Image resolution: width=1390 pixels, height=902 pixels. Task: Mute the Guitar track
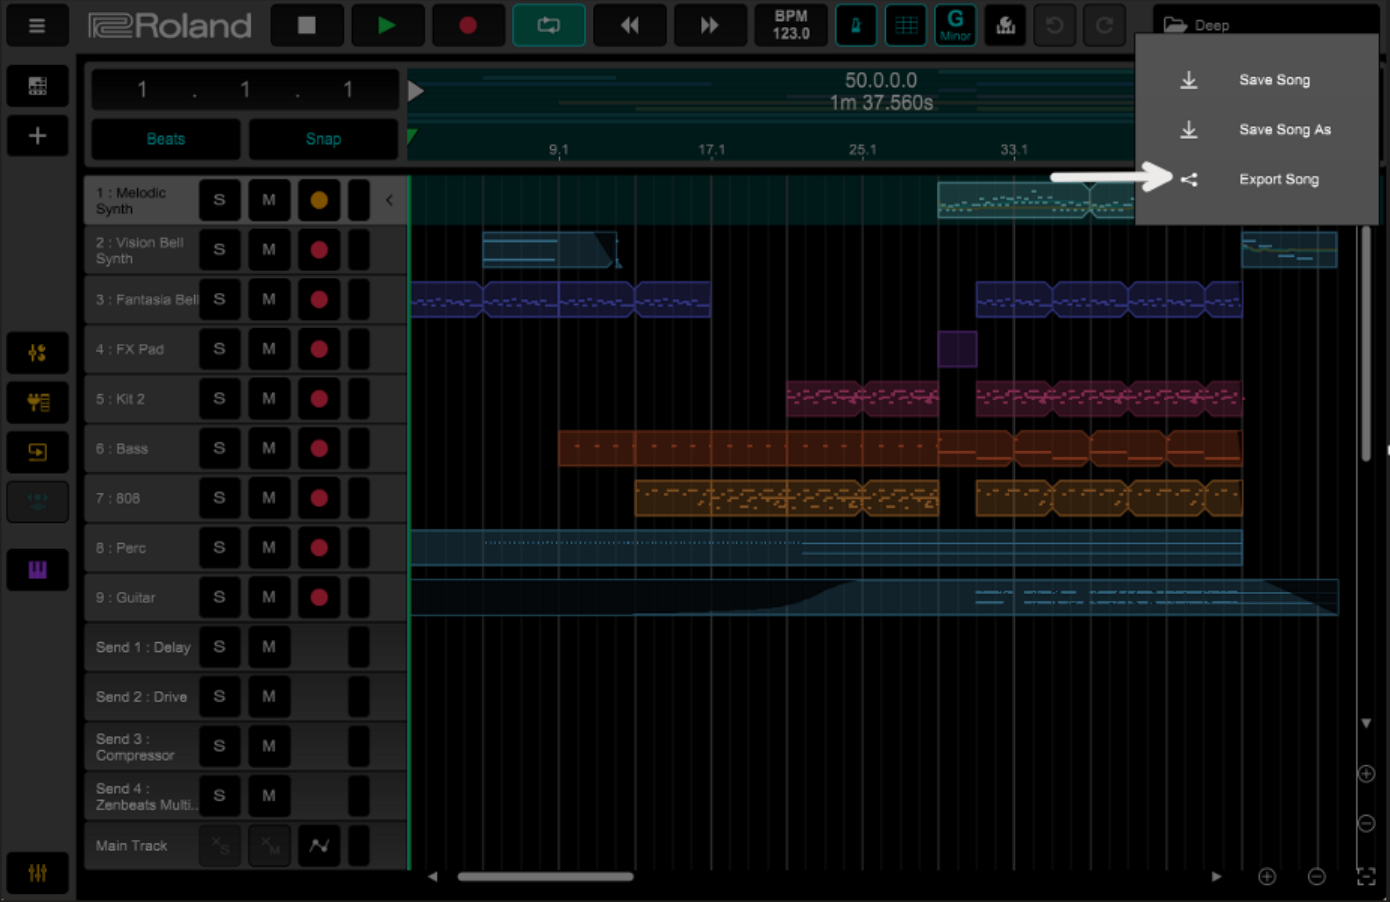point(269,597)
